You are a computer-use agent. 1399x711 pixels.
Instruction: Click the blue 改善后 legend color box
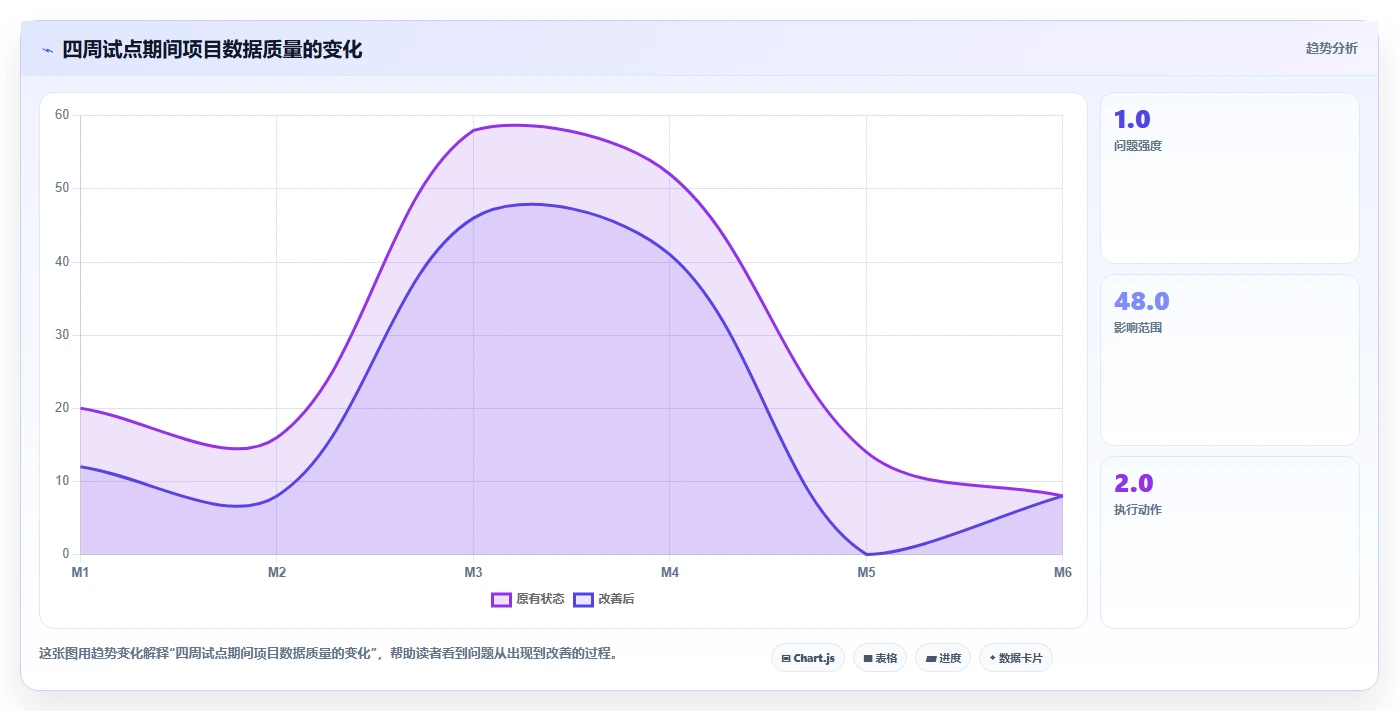click(583, 599)
